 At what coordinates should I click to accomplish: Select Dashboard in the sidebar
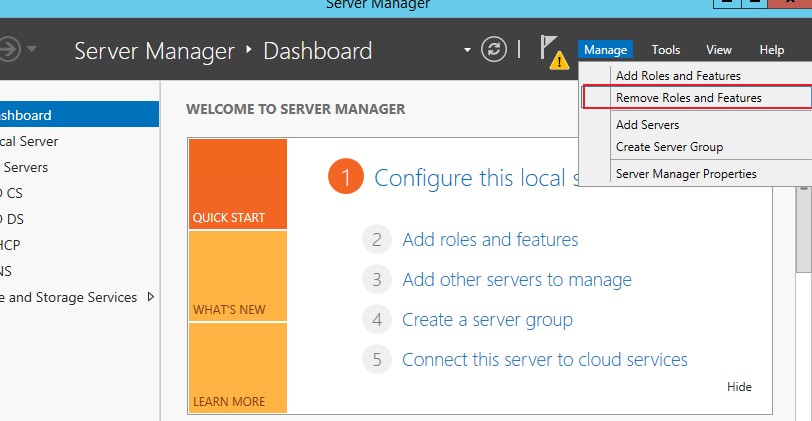point(79,114)
